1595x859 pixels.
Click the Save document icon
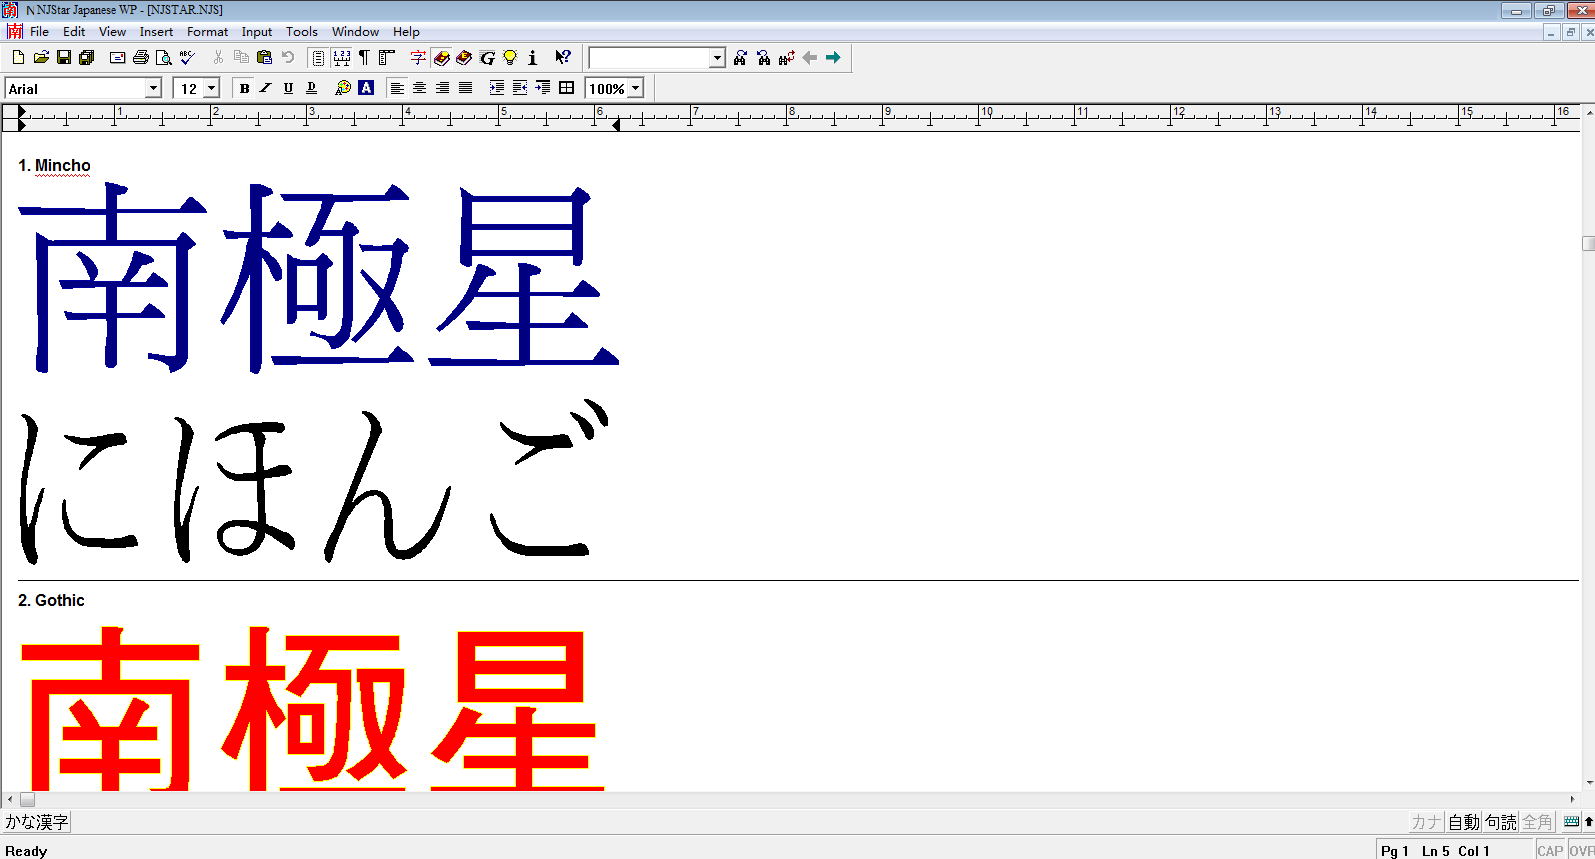point(64,58)
